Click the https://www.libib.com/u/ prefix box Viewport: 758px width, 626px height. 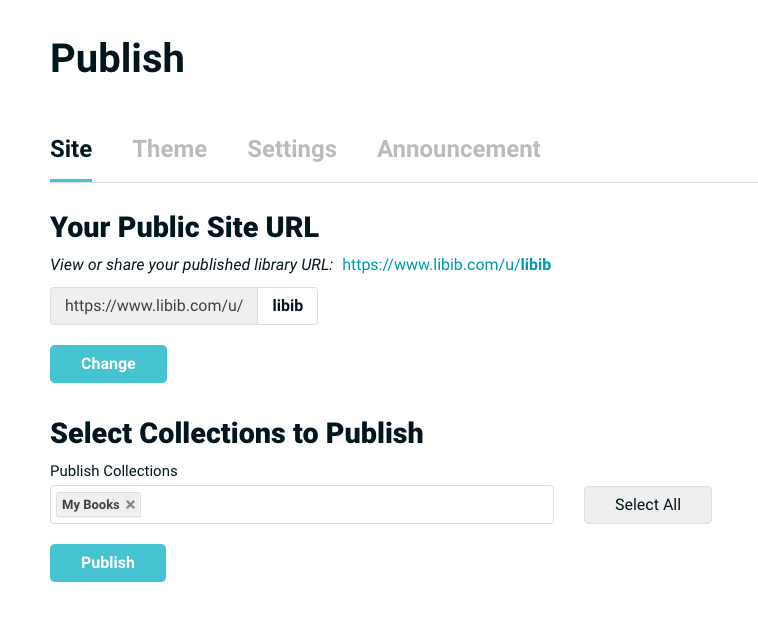154,306
